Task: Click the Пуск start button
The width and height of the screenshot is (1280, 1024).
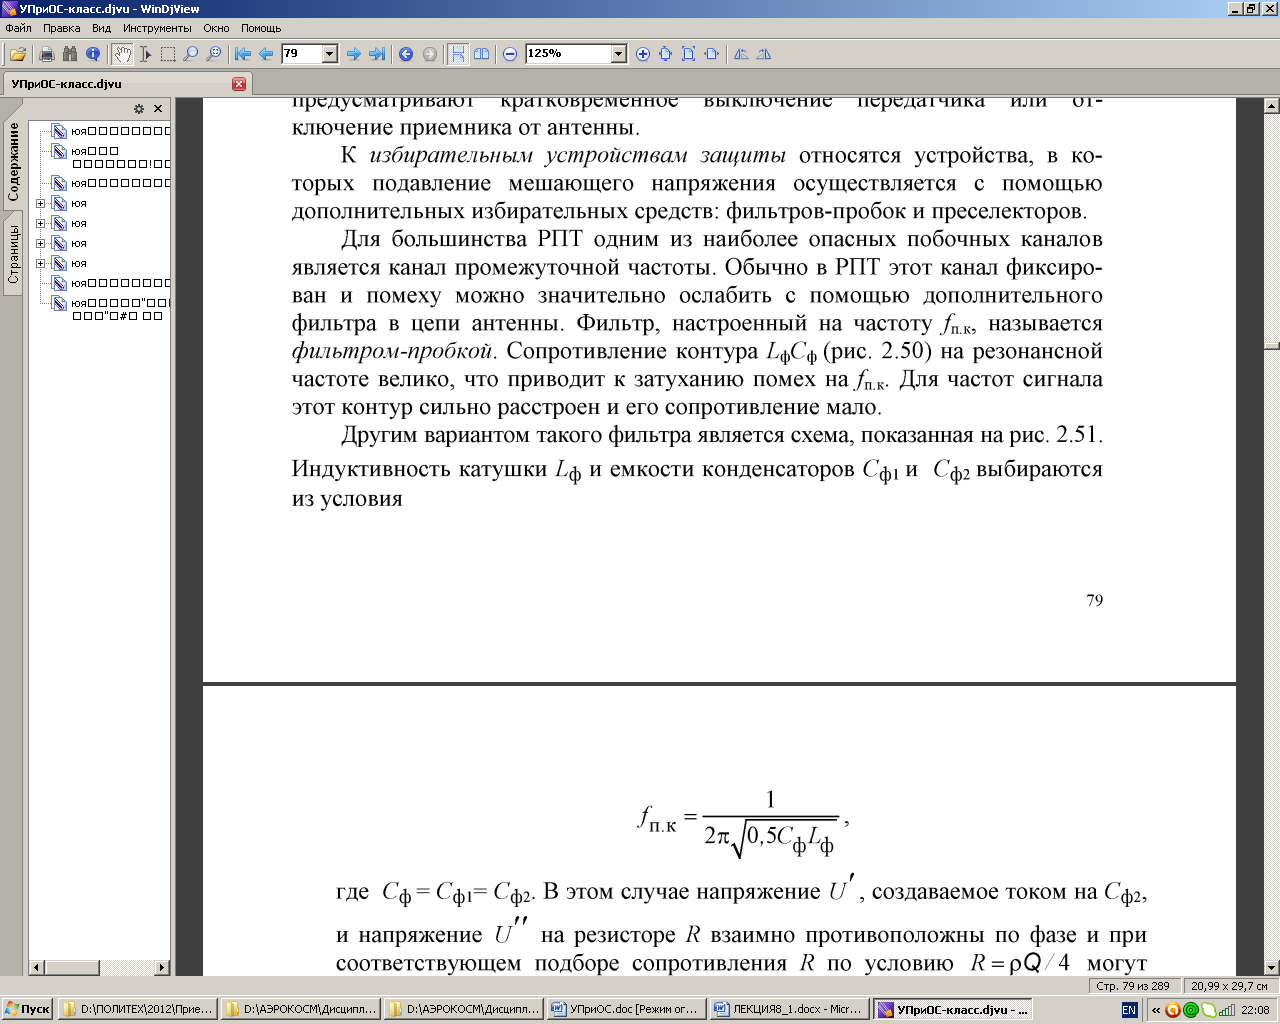Action: coord(28,1009)
